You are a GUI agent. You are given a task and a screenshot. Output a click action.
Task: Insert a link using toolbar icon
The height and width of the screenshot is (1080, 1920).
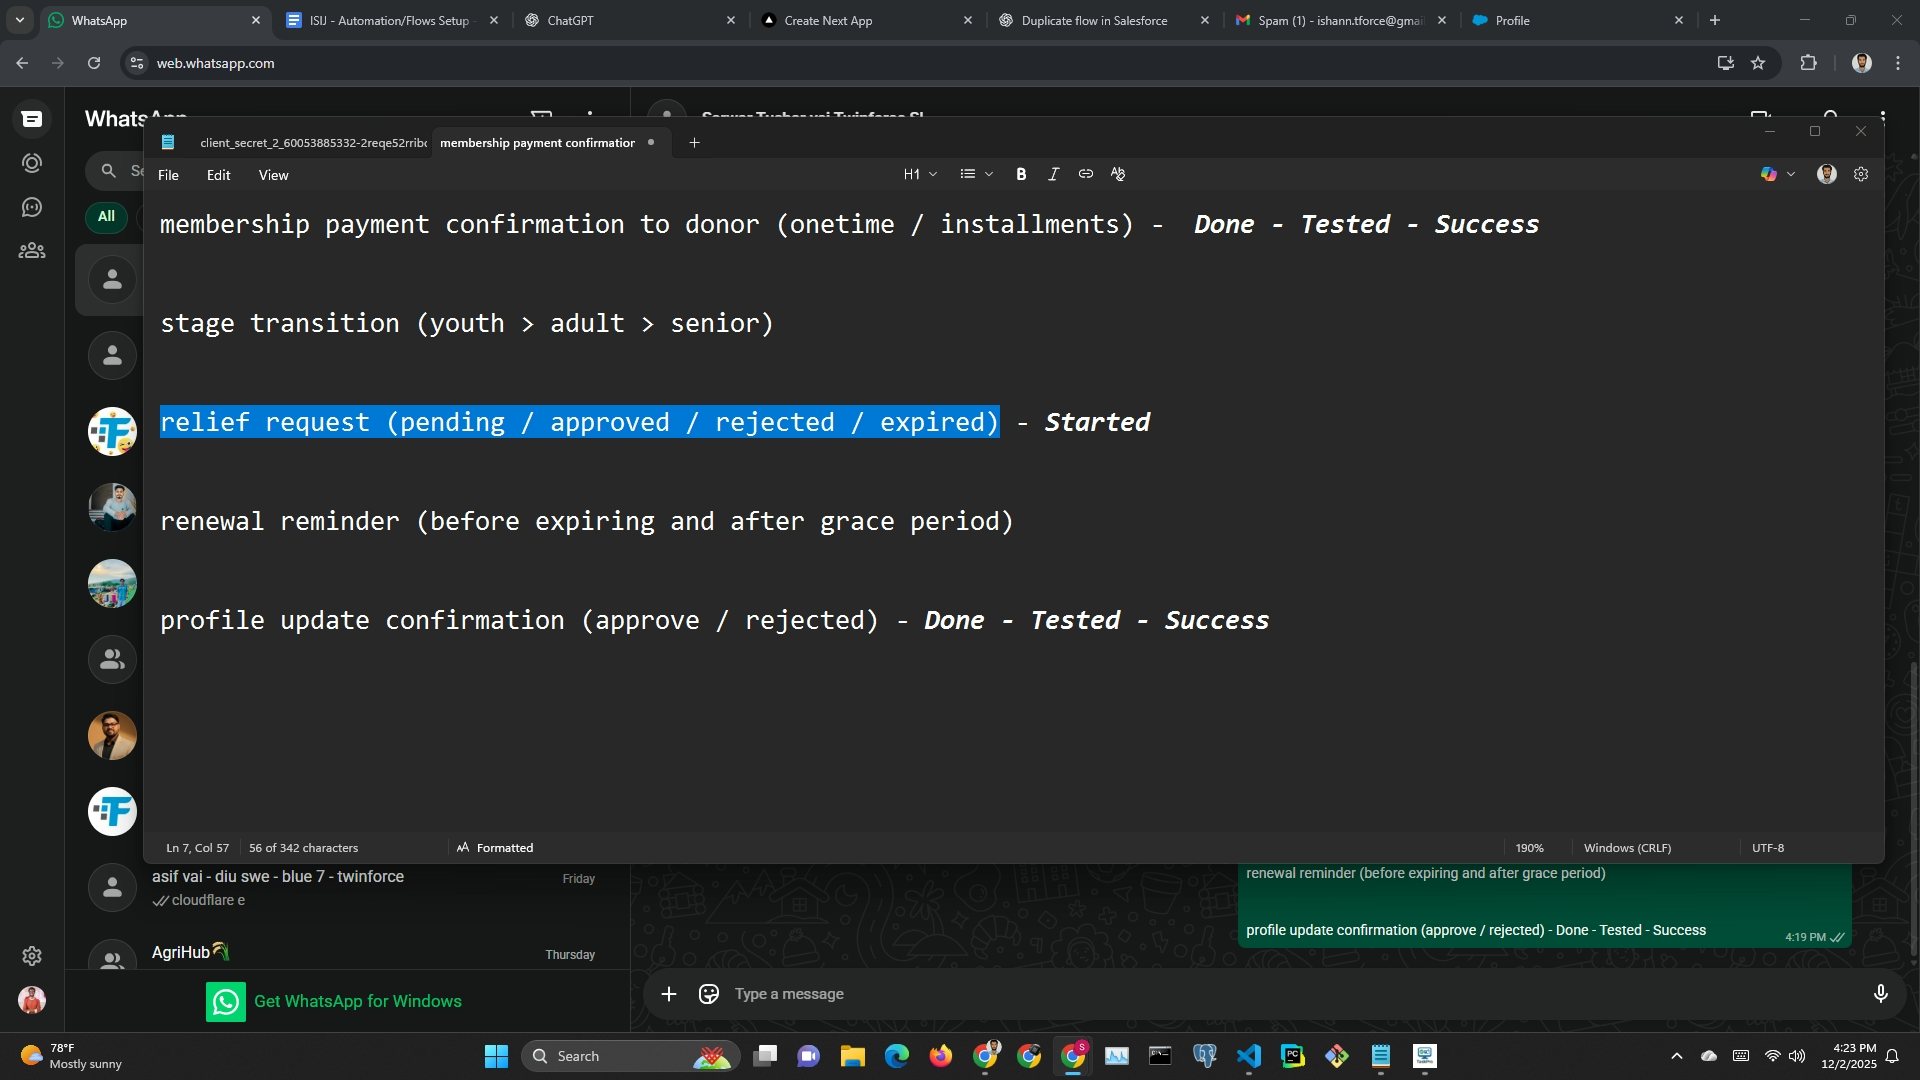tap(1085, 174)
